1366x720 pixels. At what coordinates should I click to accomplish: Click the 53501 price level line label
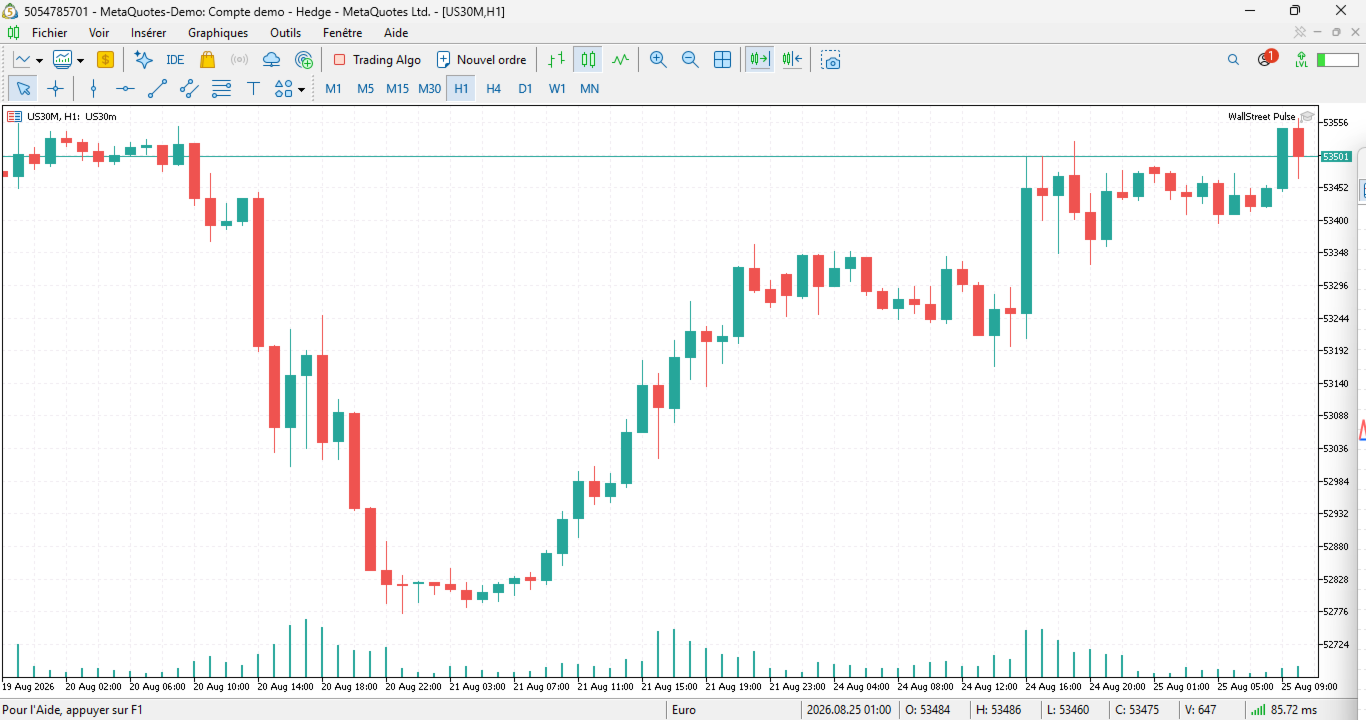[x=1337, y=157]
